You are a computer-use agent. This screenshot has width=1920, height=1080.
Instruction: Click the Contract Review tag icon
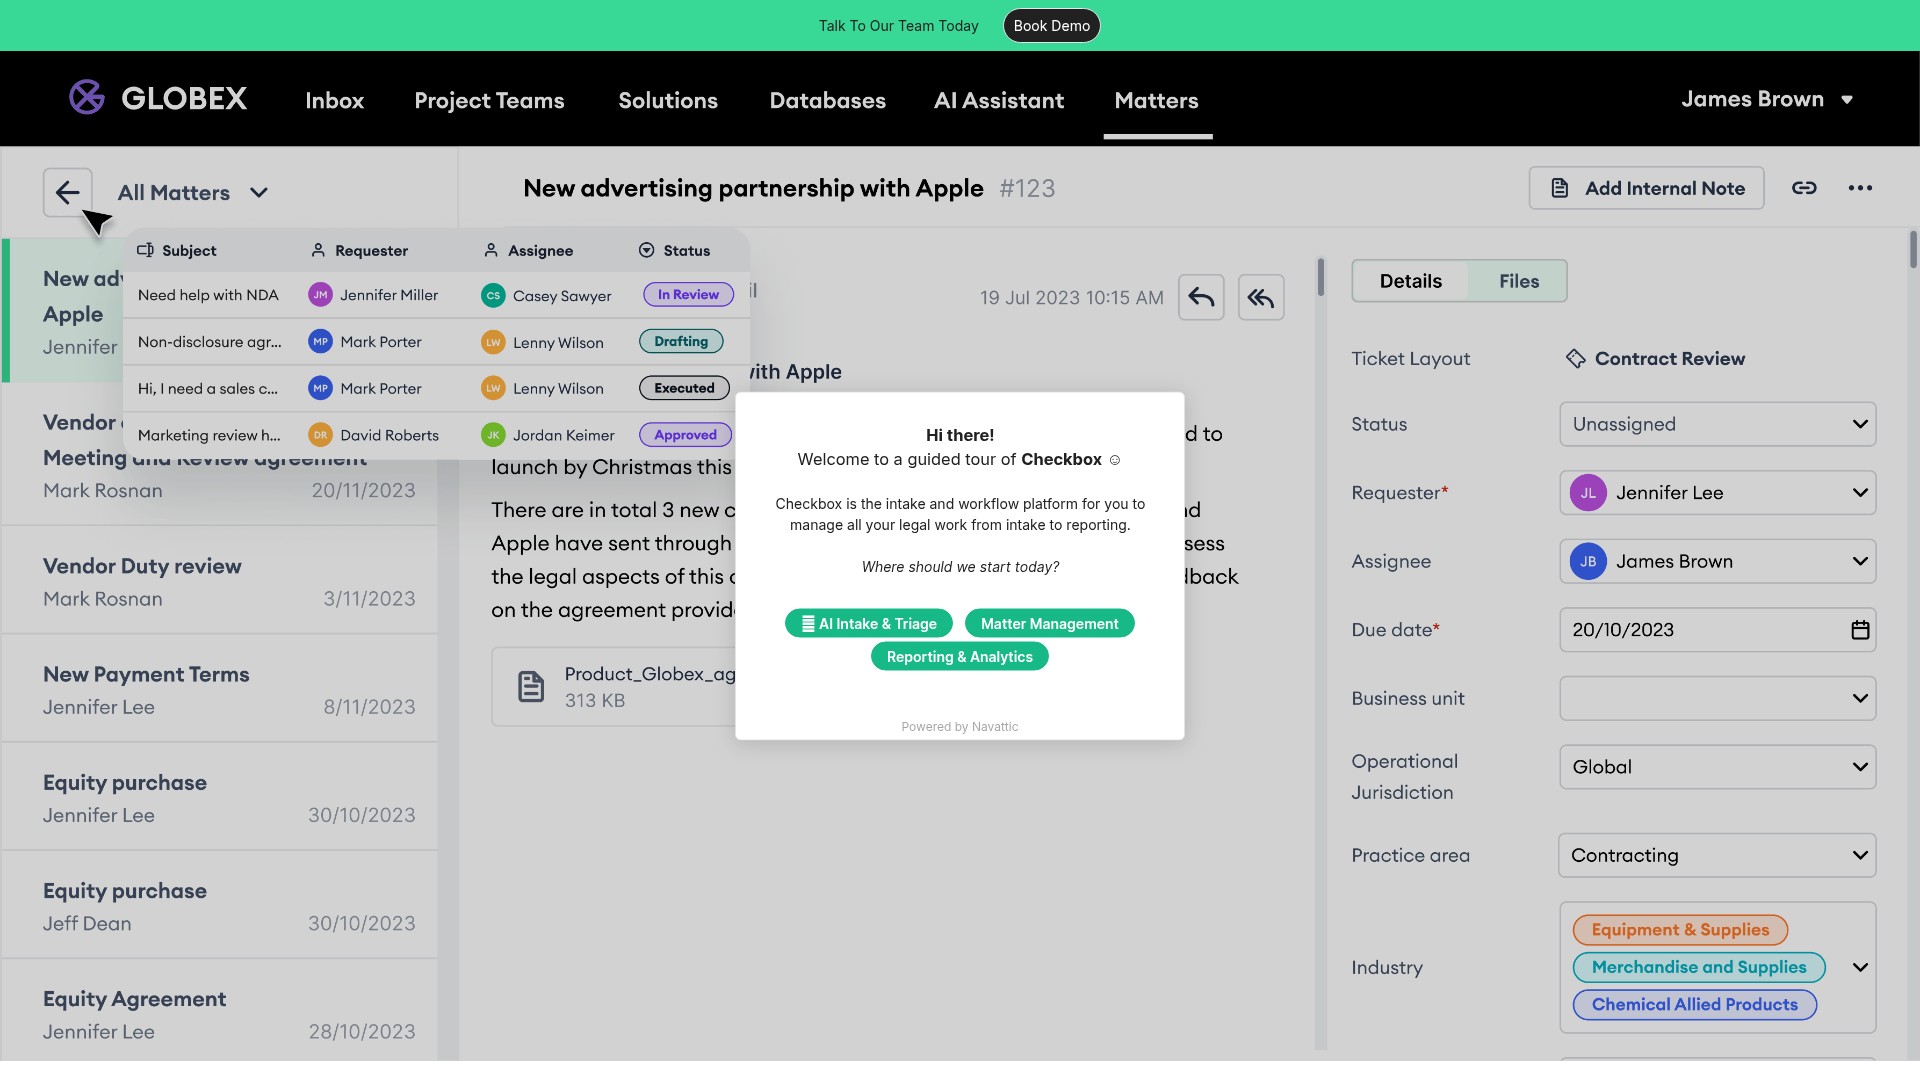(1576, 358)
